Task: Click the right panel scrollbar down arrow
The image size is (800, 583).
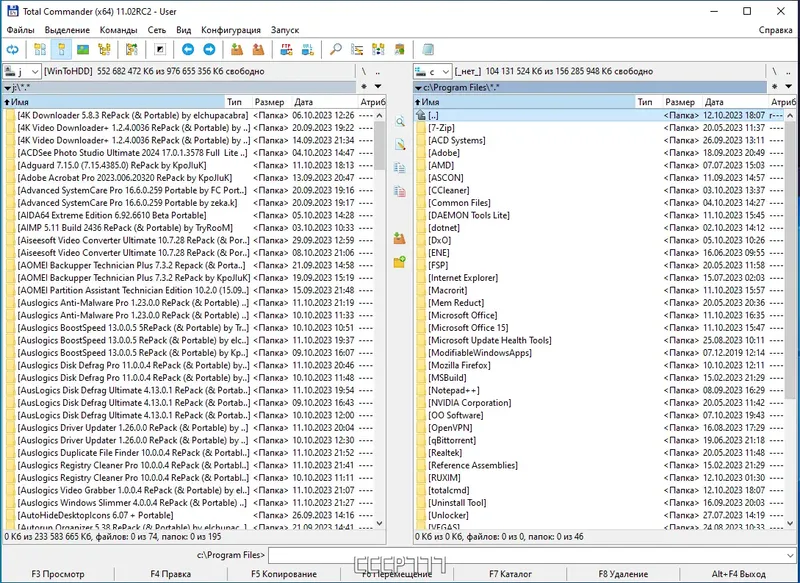Action: click(790, 523)
